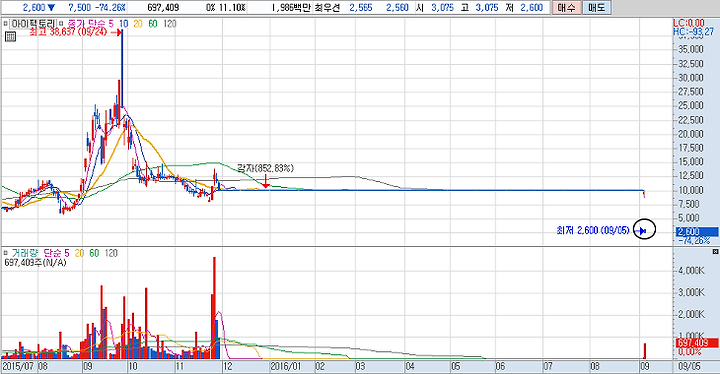Image resolution: width=720 pixels, height=374 pixels.
Task: Click the 최고 38,637 (09/24) high marker
Action: pos(68,32)
